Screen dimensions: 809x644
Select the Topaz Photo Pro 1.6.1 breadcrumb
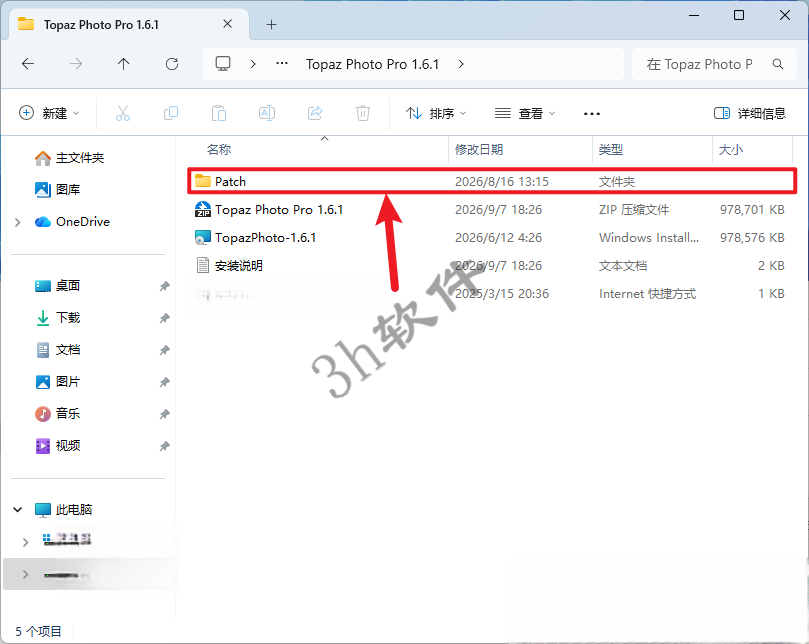click(372, 64)
